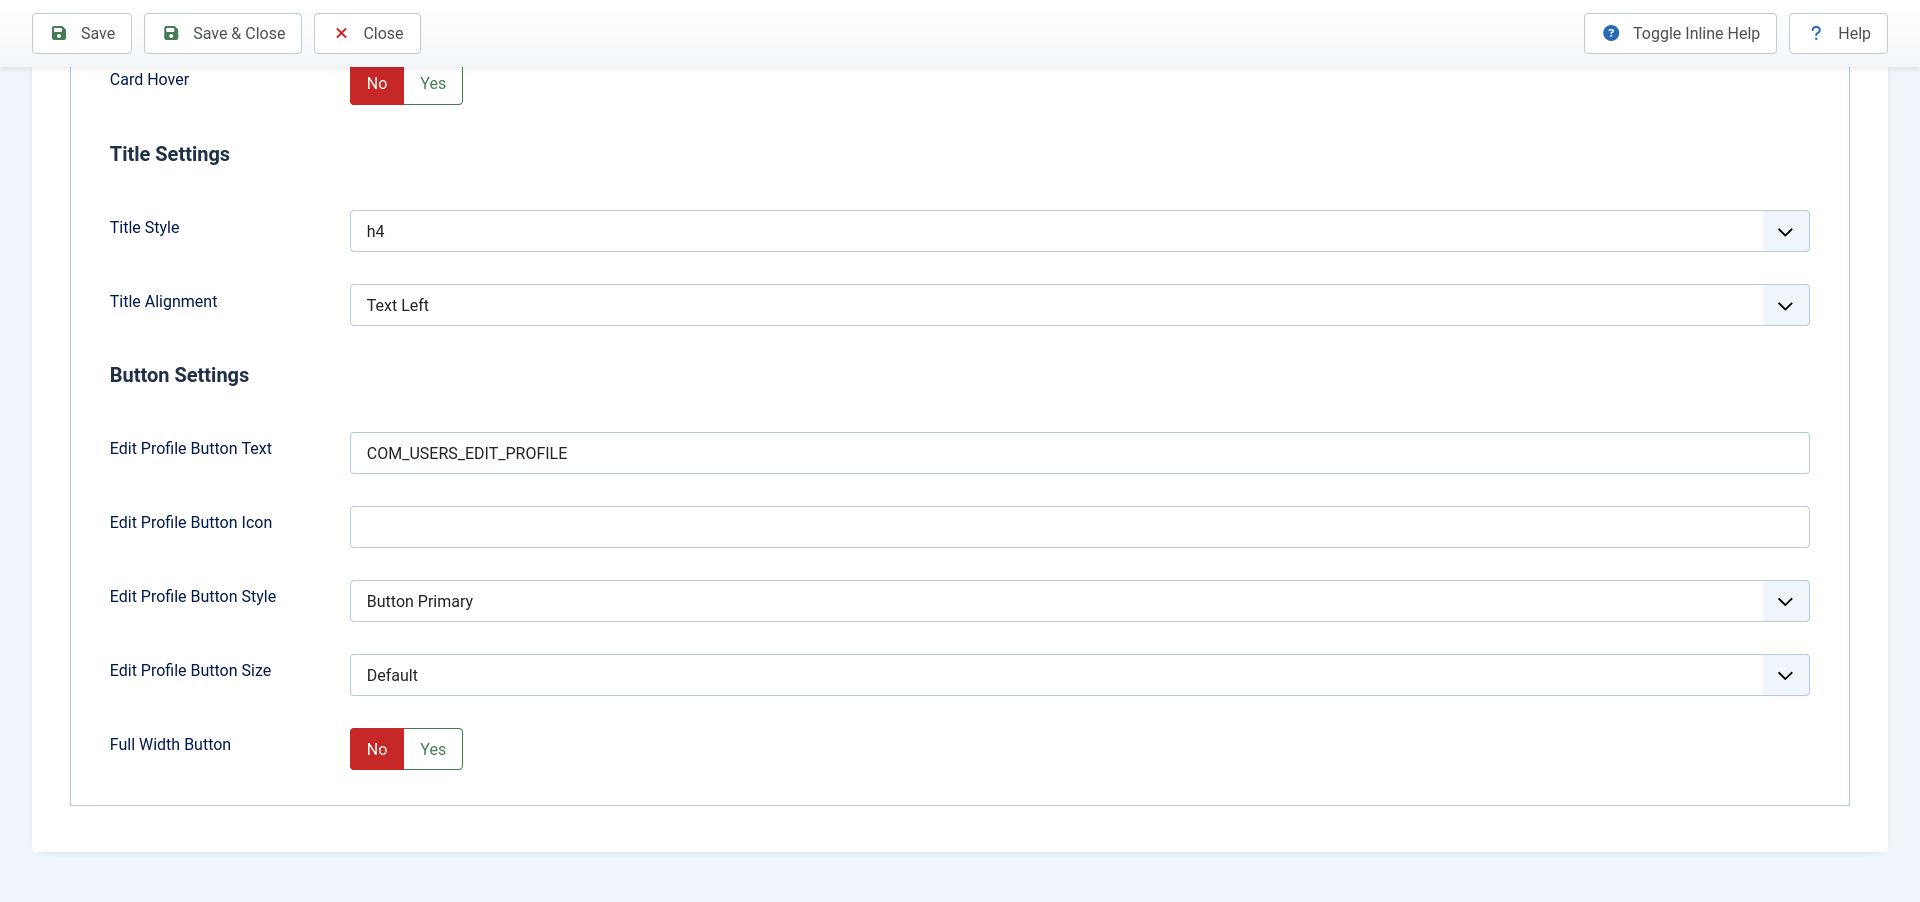
Task: Expand Edit Profile Button Size dropdown
Action: click(1079, 675)
